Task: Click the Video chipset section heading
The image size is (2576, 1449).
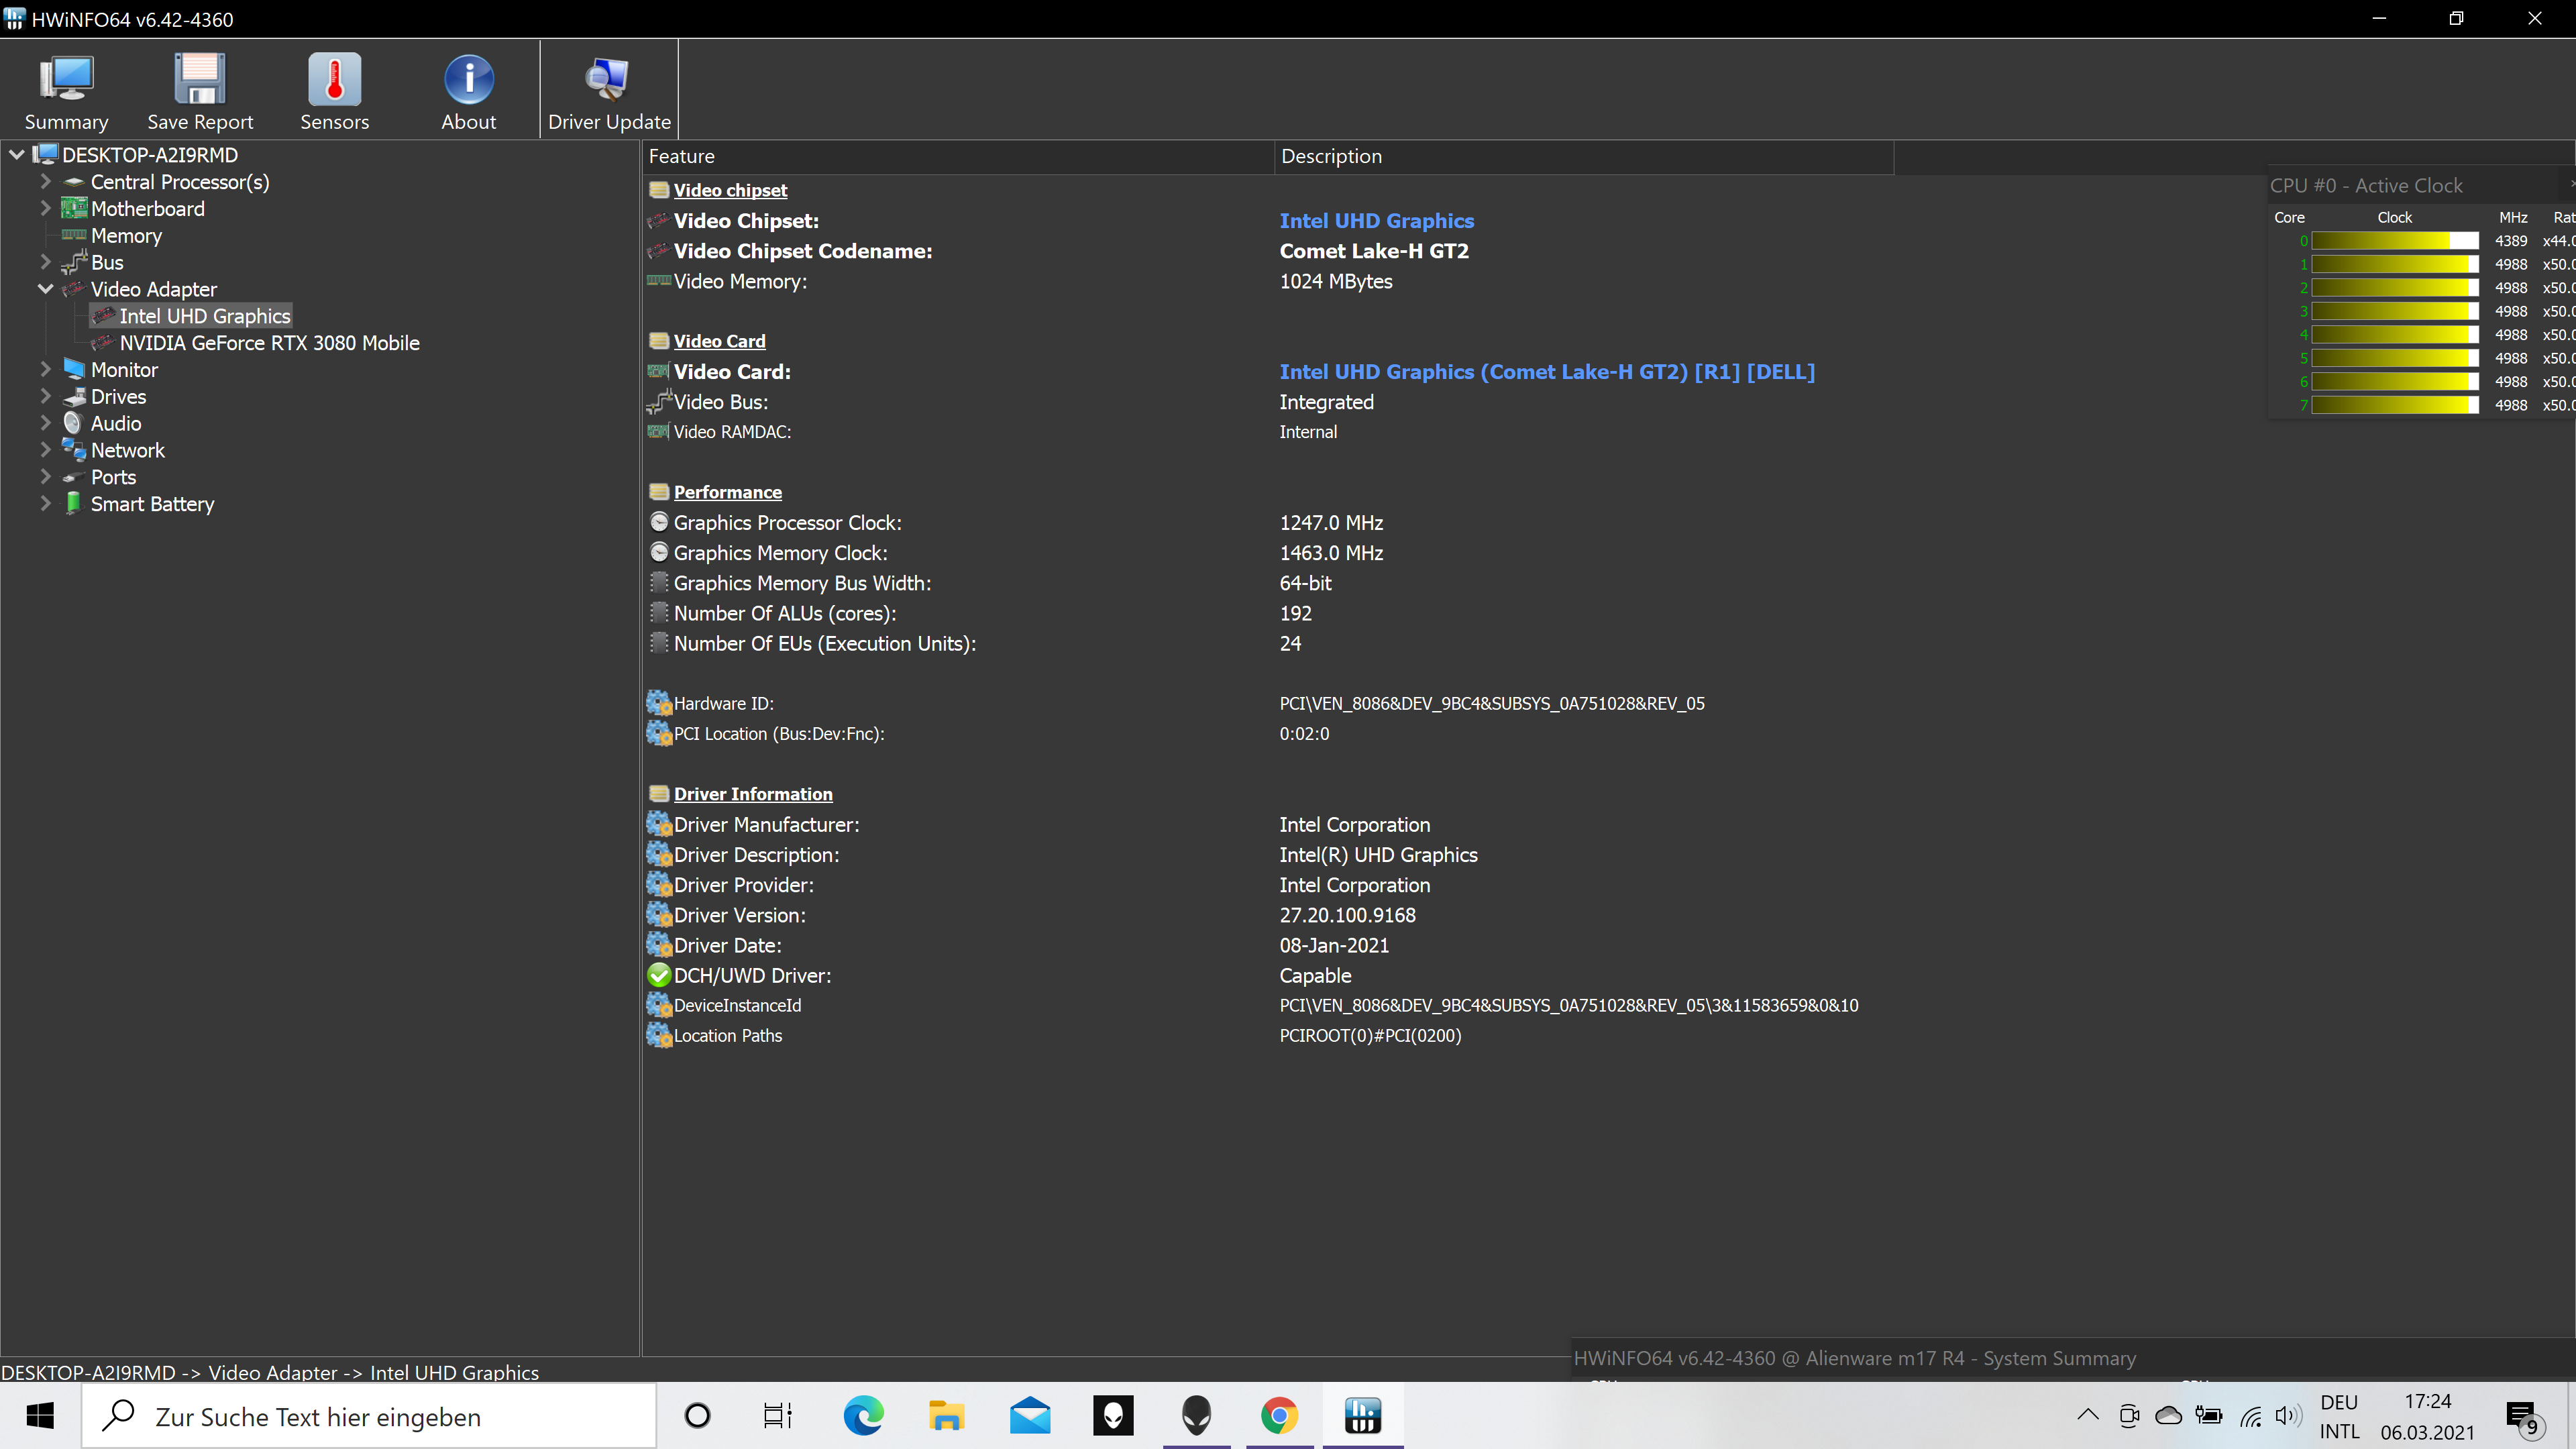Action: point(730,190)
